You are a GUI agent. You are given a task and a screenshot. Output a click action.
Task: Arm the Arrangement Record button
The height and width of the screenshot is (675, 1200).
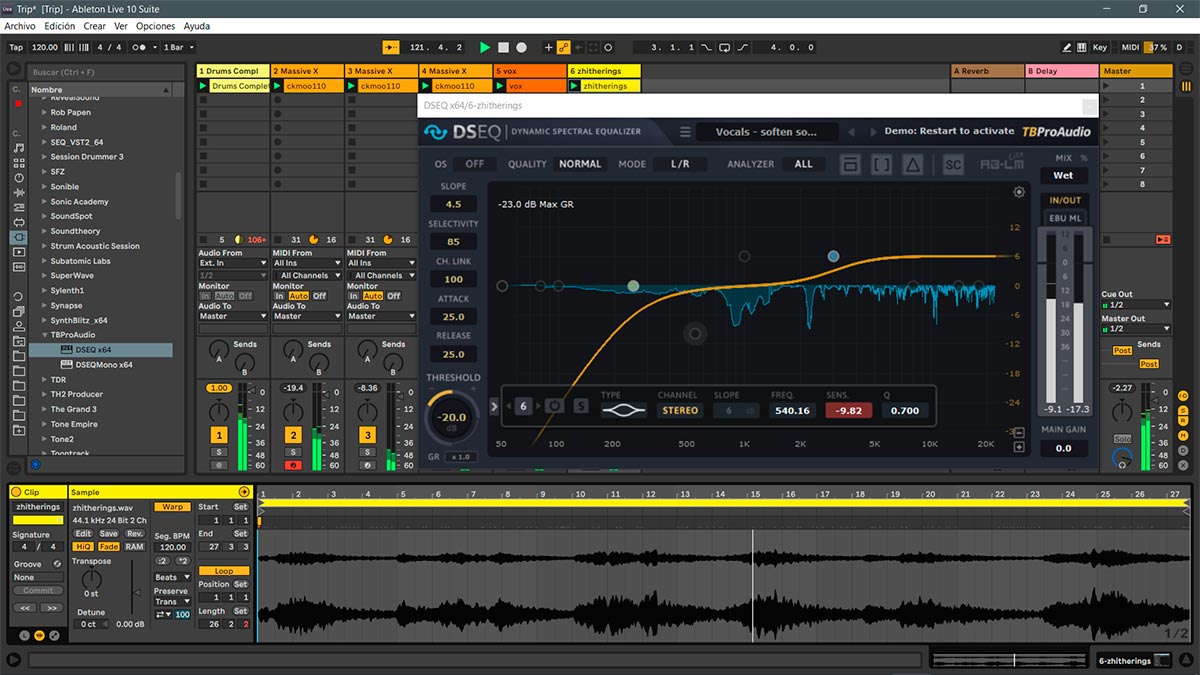(521, 47)
